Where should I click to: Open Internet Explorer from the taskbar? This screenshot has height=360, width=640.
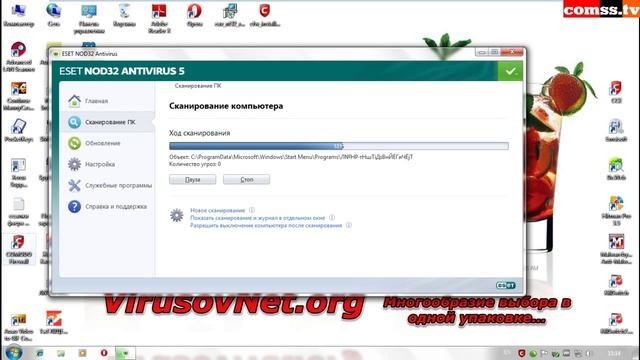coord(40,353)
